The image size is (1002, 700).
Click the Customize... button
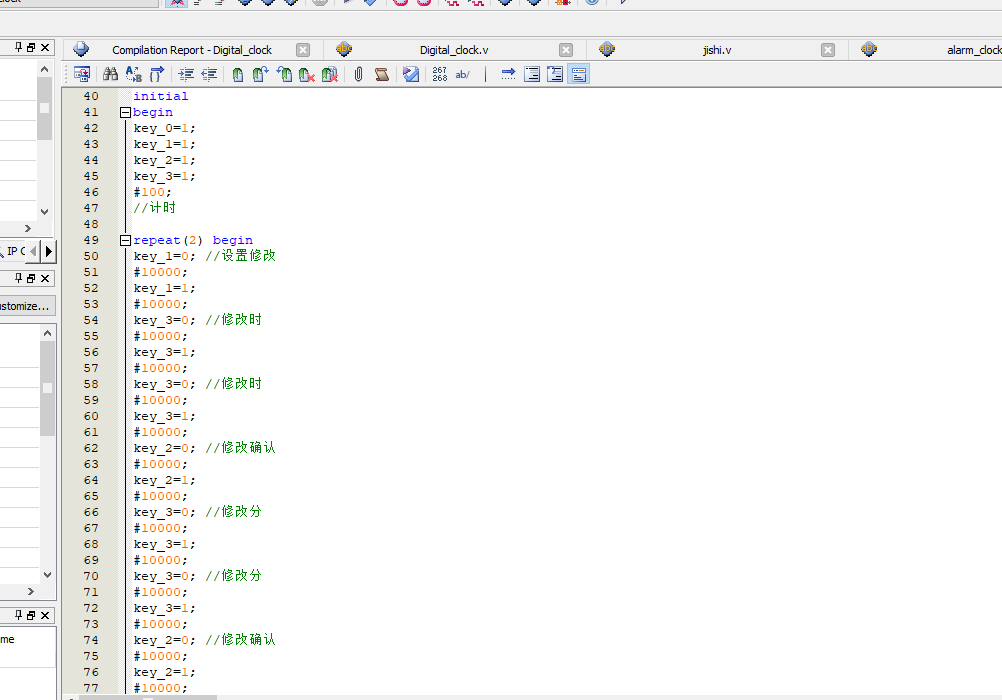click(x=26, y=306)
